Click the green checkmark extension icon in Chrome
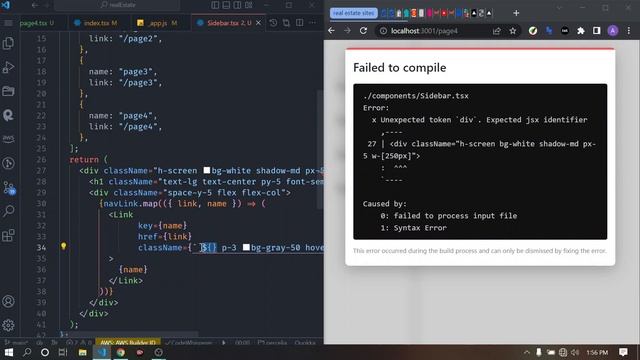 [533, 31]
